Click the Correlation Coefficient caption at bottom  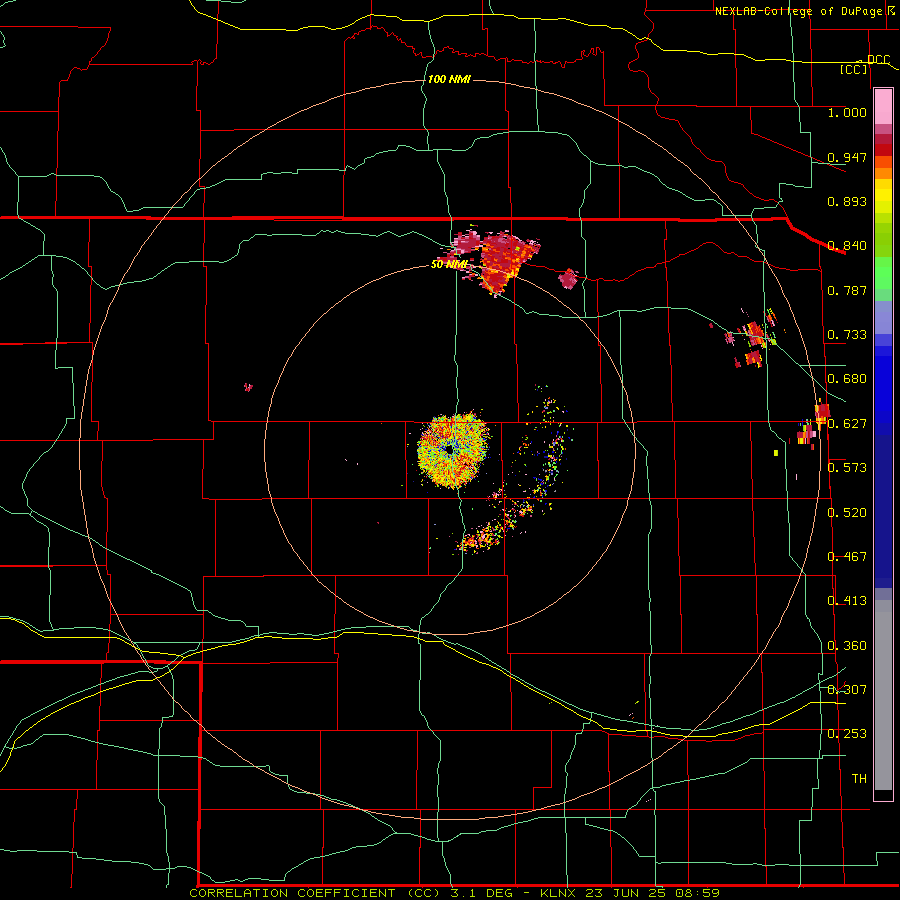454,893
